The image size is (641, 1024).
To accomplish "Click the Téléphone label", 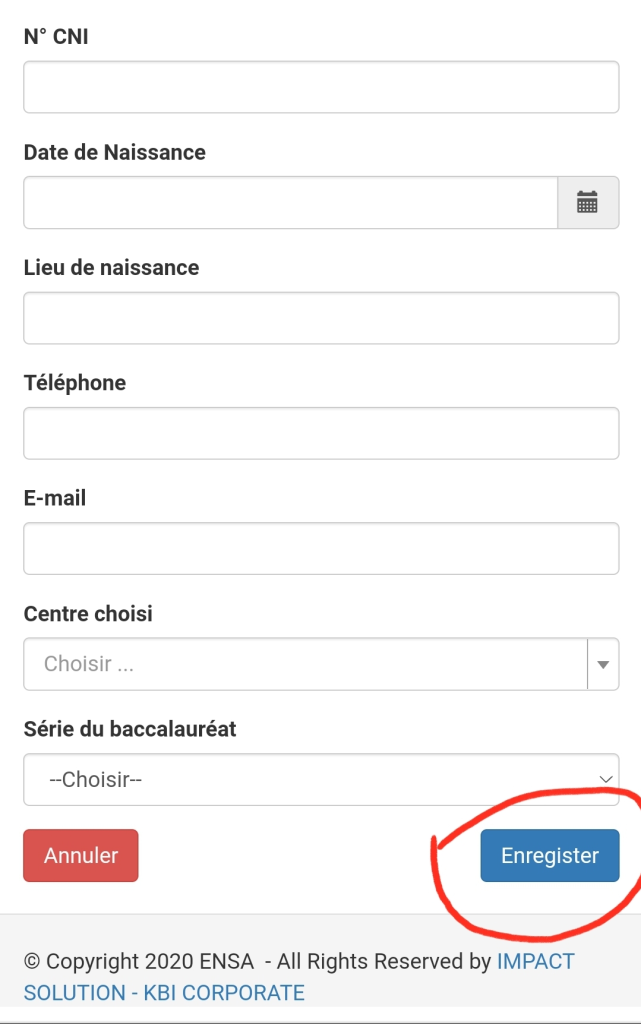I will 75,383.
